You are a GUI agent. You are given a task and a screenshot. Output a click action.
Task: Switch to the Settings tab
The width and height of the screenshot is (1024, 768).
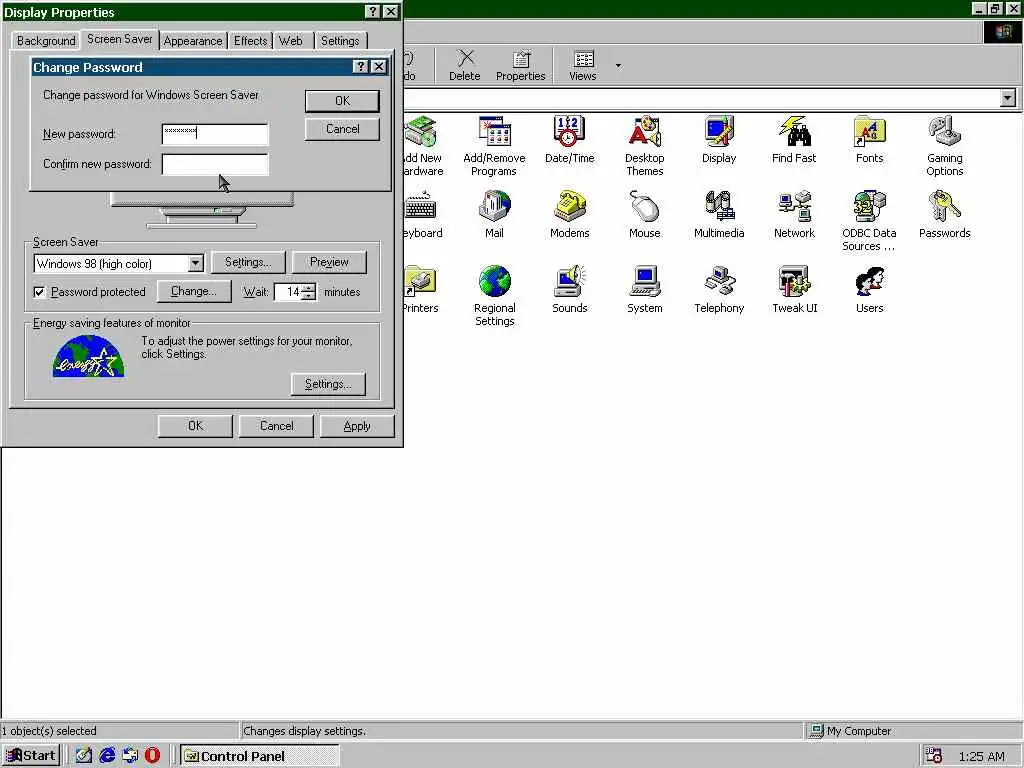click(x=340, y=40)
